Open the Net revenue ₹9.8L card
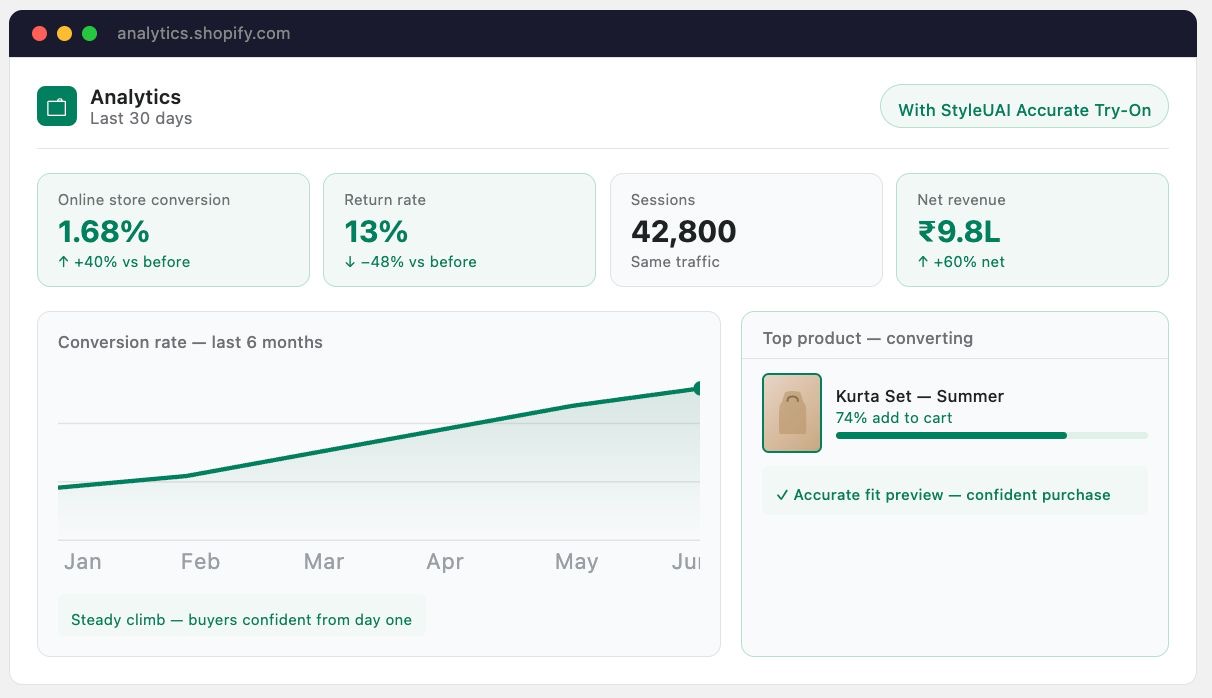1212x698 pixels. click(1032, 230)
